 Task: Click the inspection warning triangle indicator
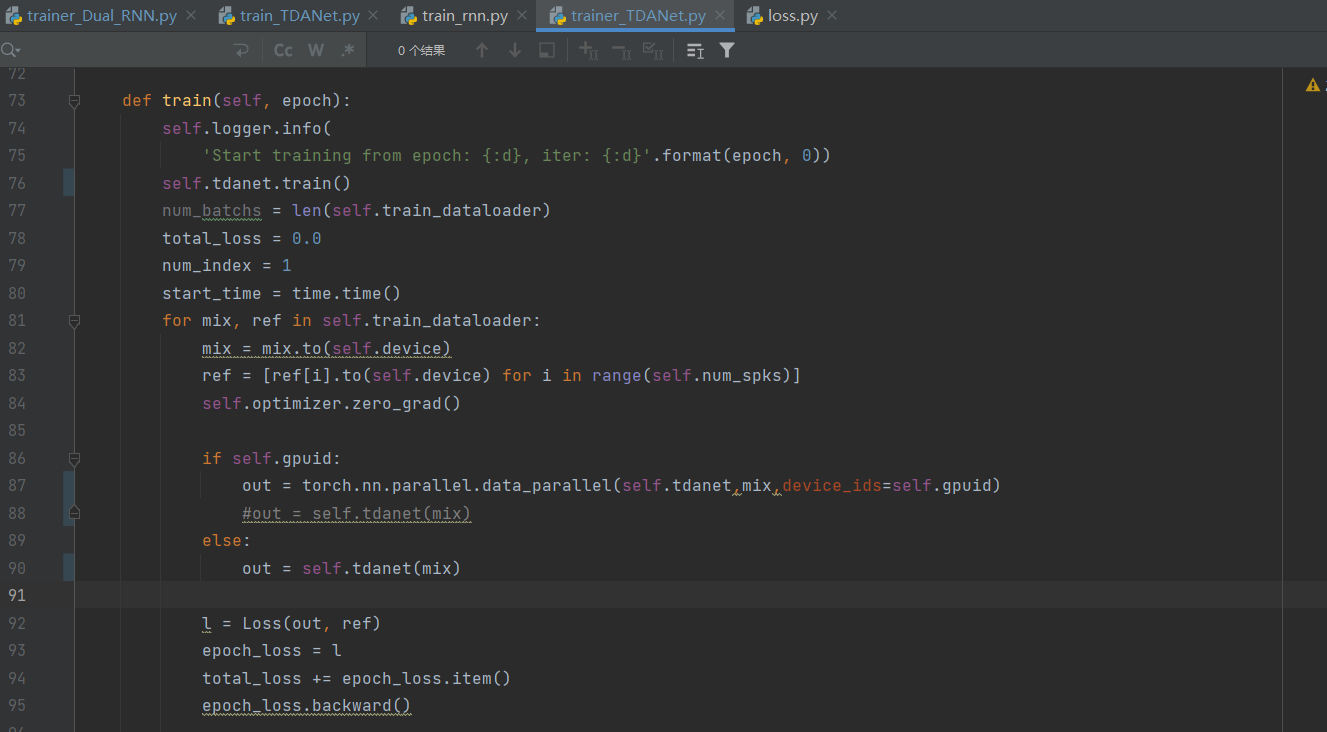click(1311, 84)
